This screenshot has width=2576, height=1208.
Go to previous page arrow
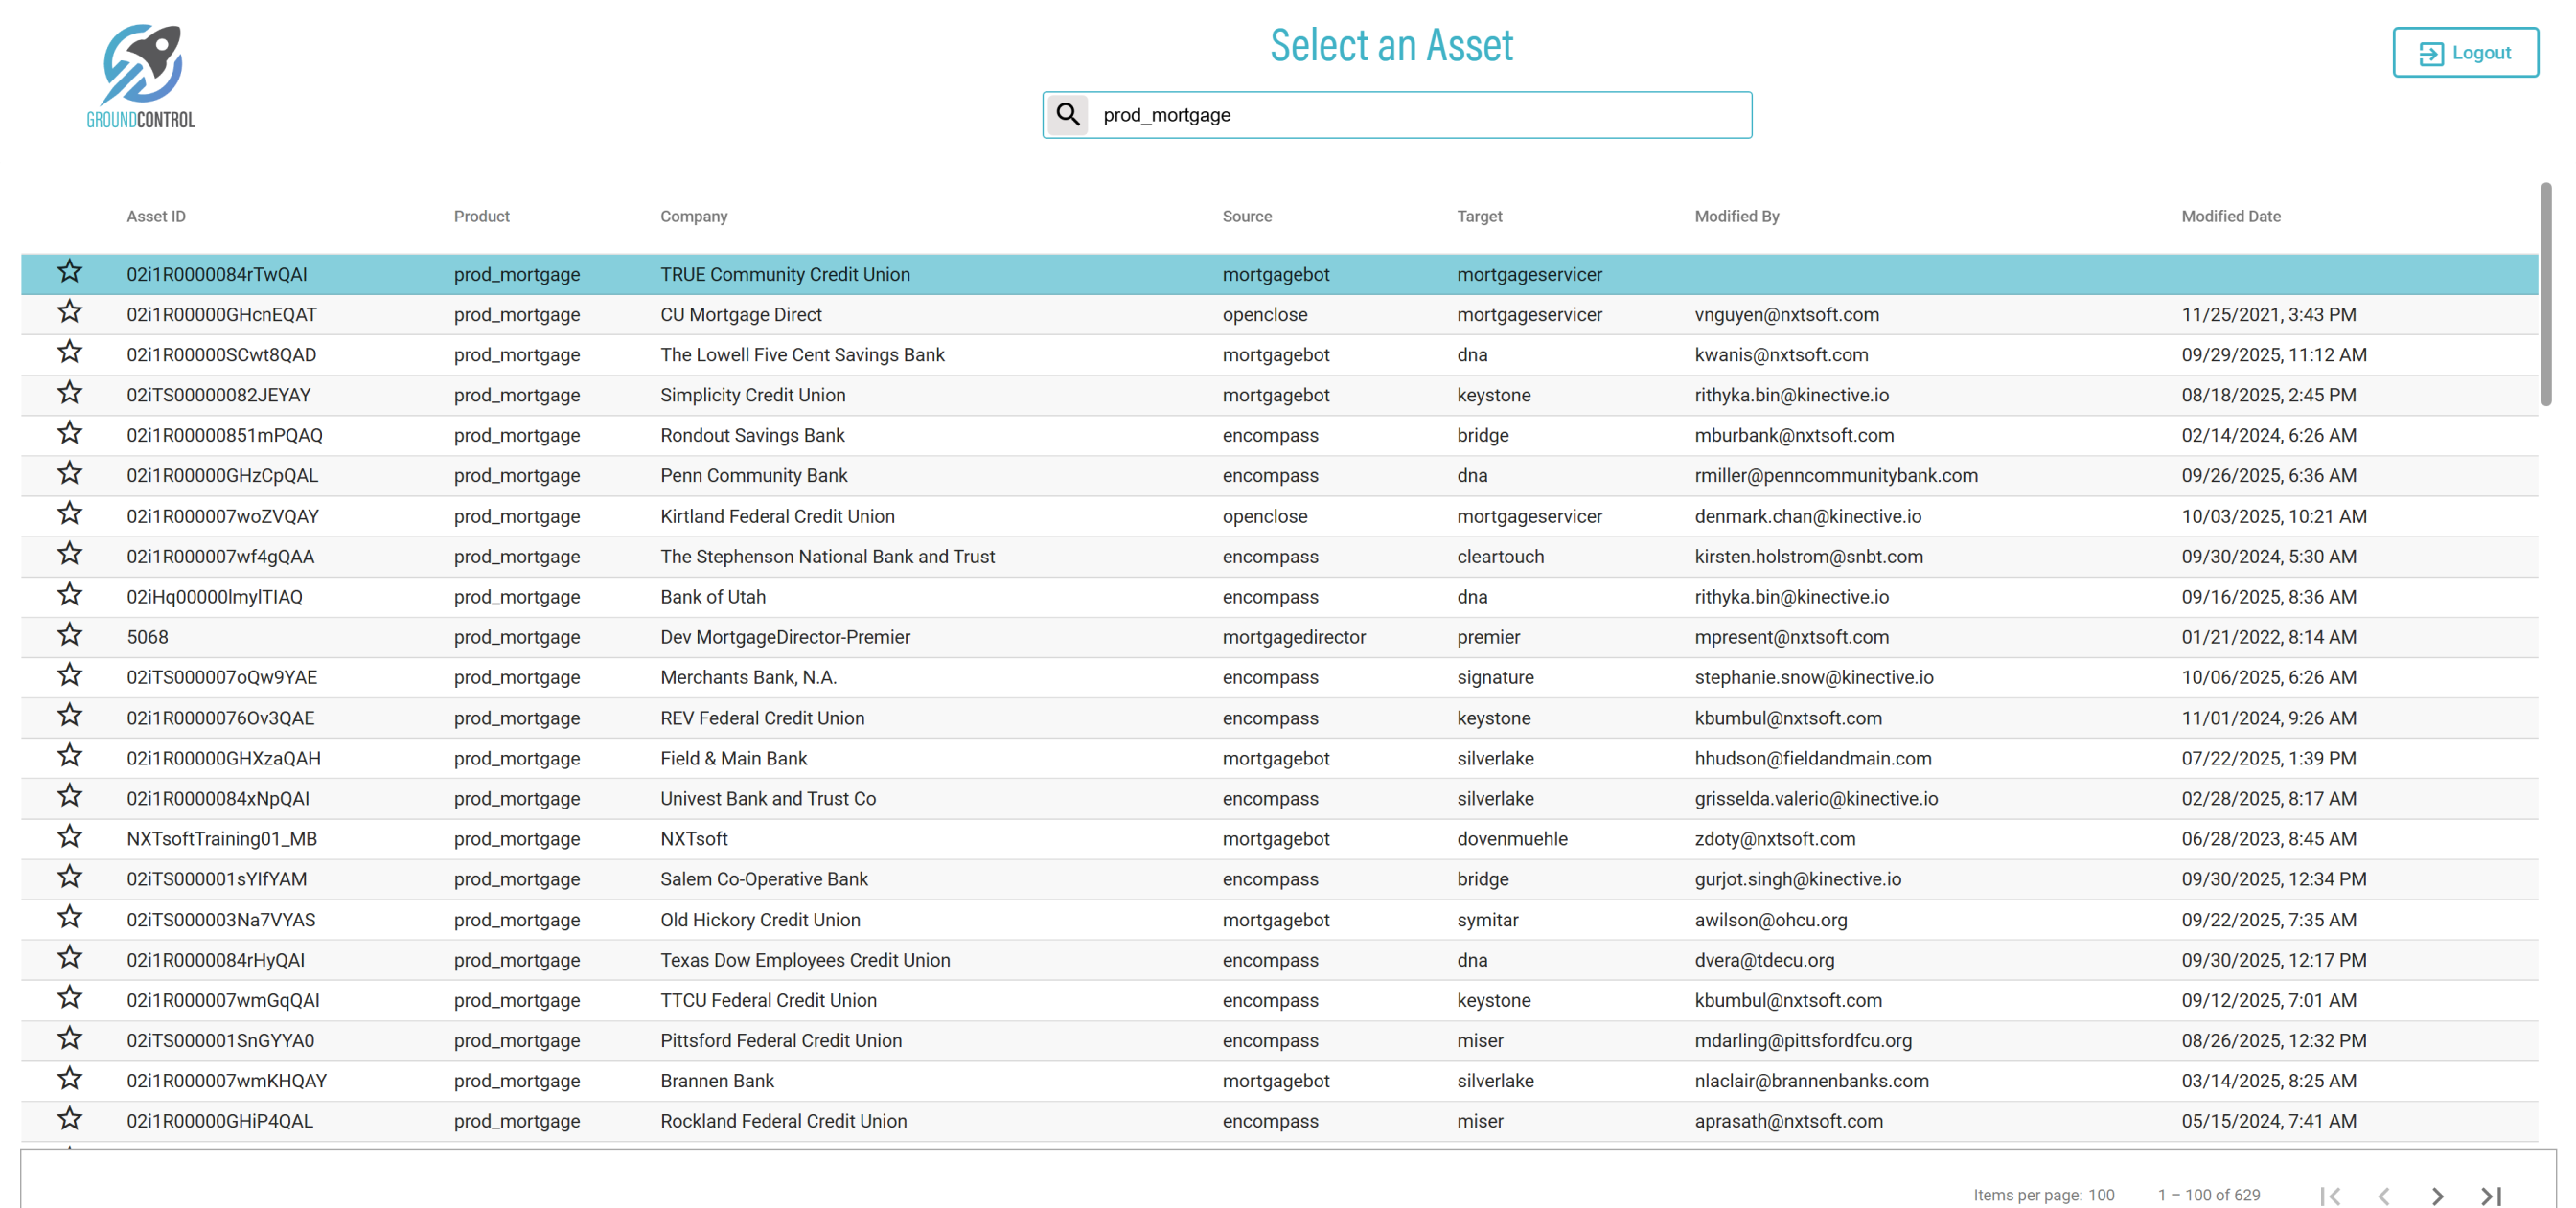[x=2384, y=1195]
